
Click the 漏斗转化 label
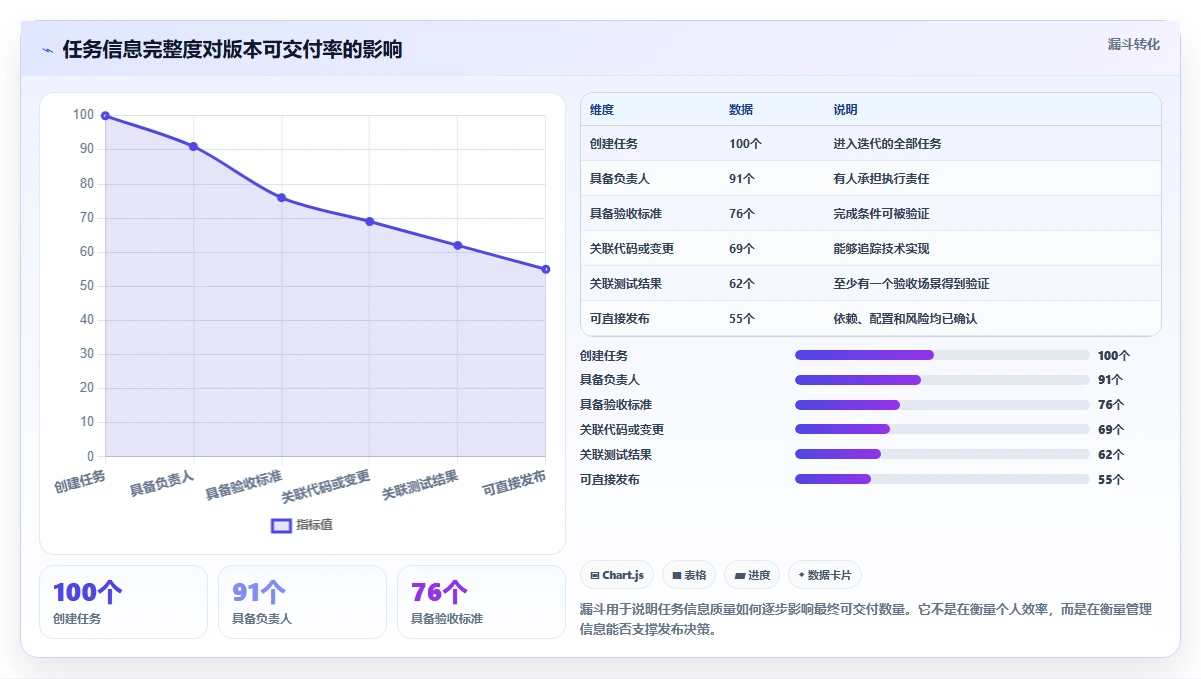click(x=1134, y=44)
